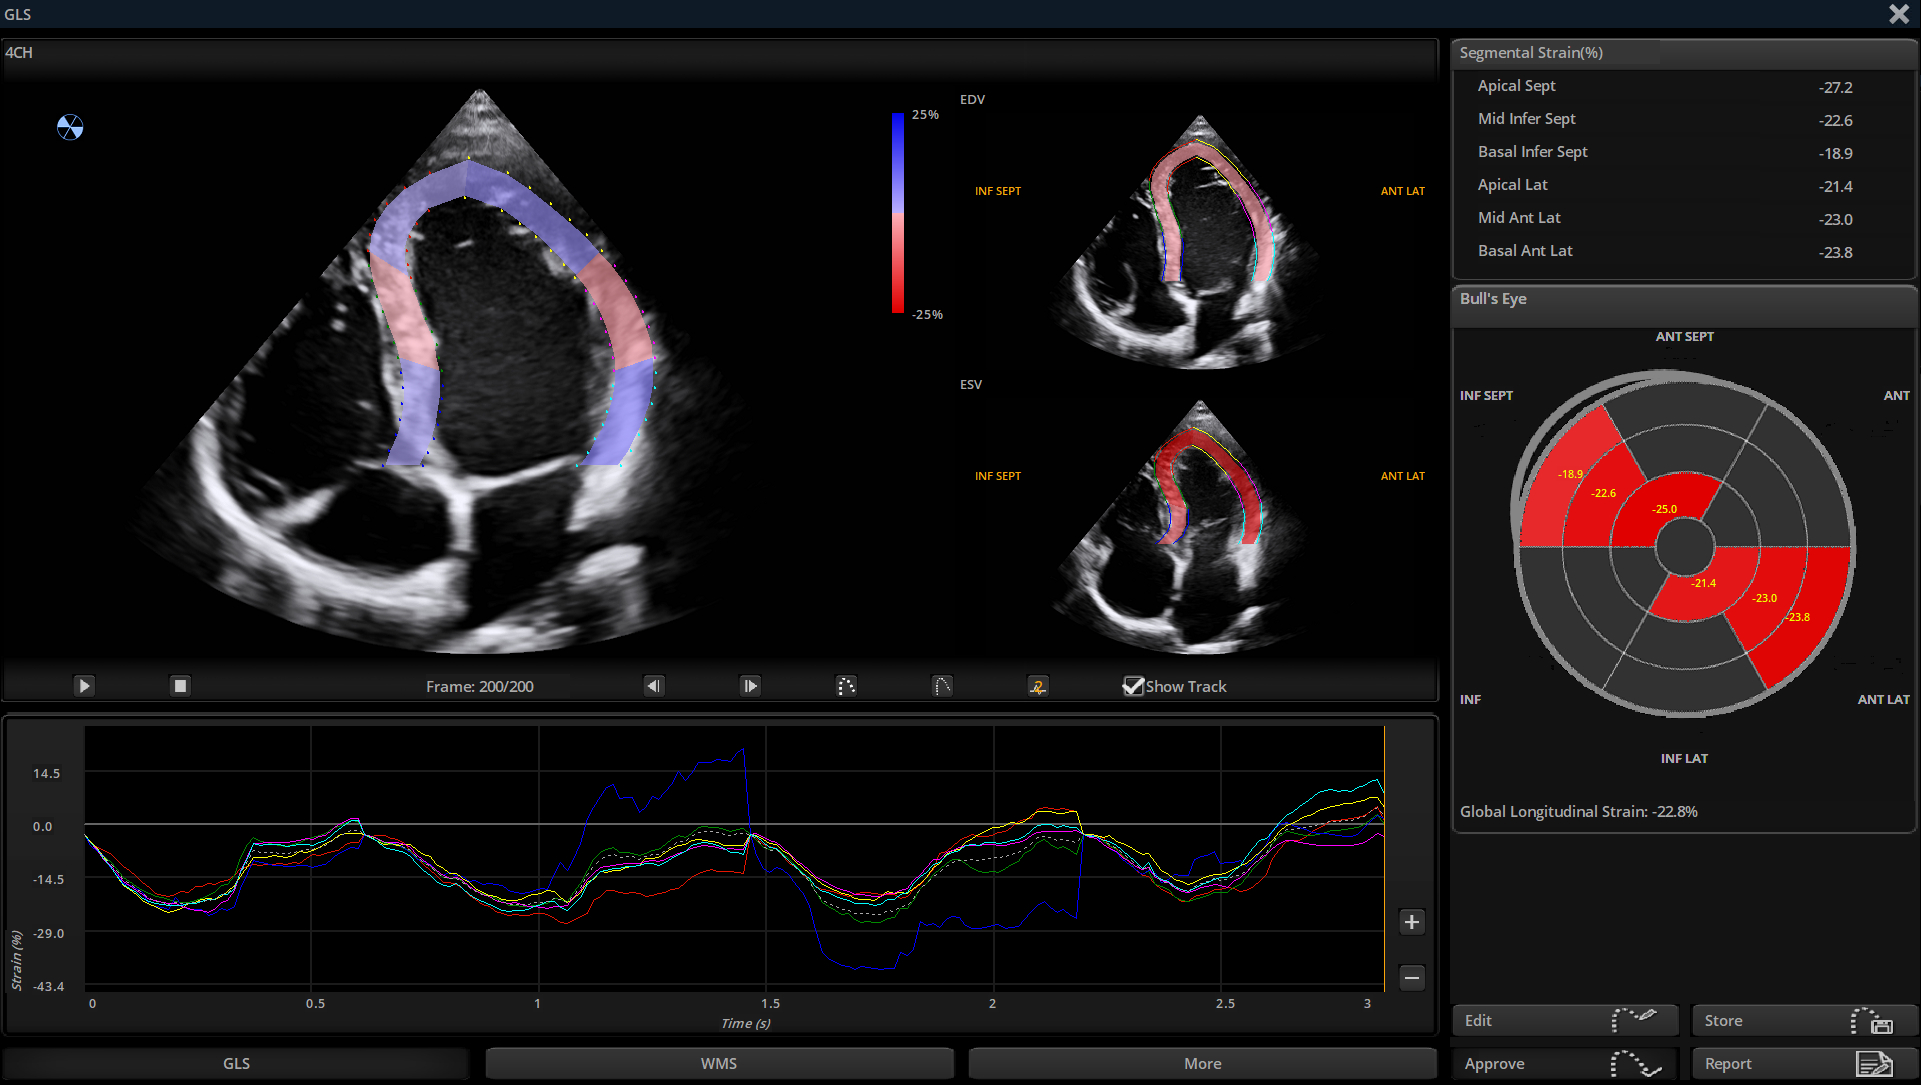Screen dimensions: 1921x1085
Task: Click the Edit button
Action: point(1567,1020)
